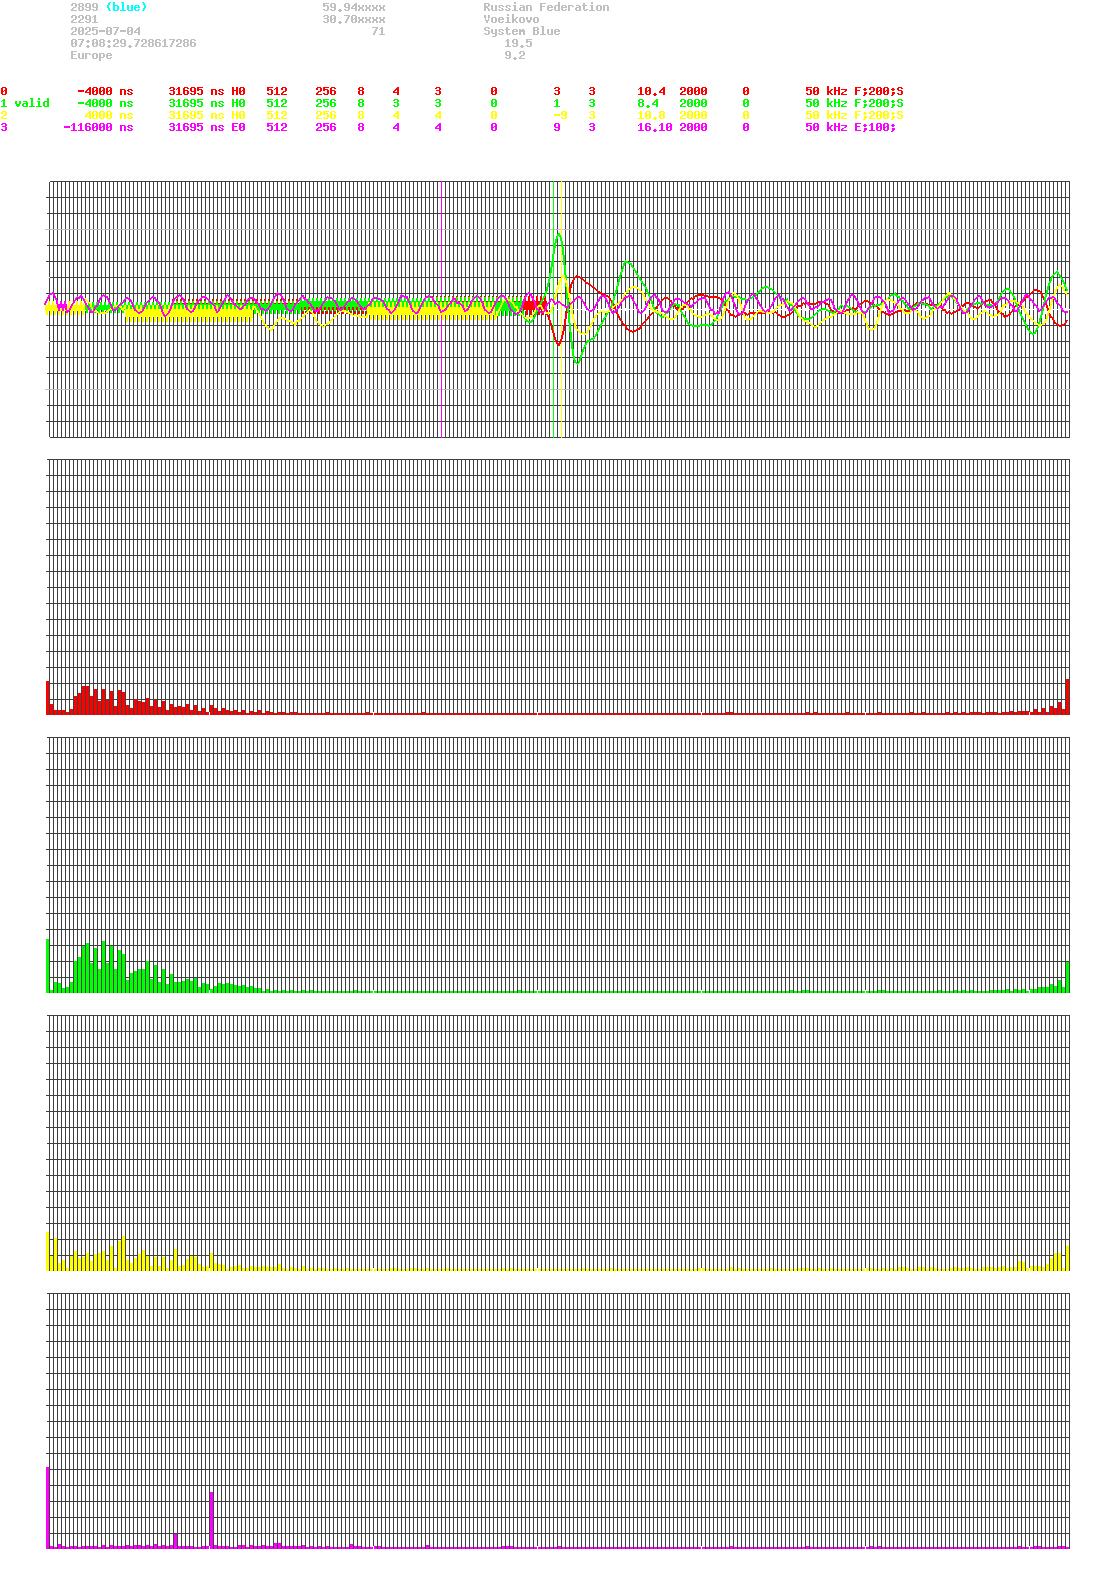Screen dimensions: 1095x1571
Task: Click the green spectrum histogram bars
Action: 558,966
